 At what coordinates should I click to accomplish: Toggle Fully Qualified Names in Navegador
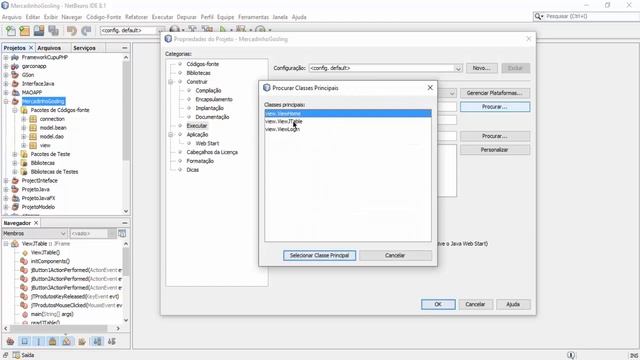pyautogui.click(x=82, y=341)
